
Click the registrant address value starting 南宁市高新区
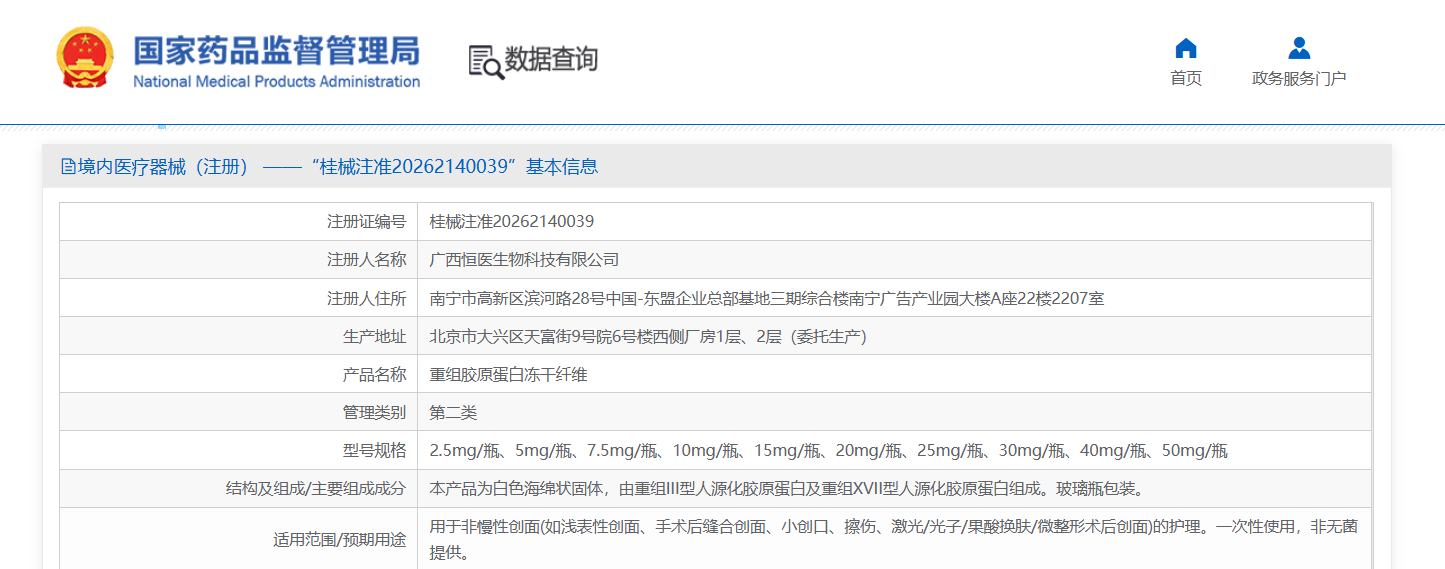tap(766, 298)
